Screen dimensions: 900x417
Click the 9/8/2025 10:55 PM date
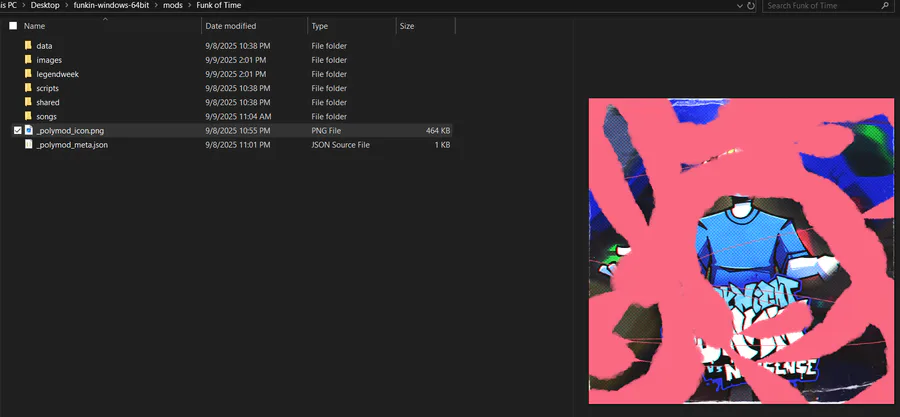coord(238,131)
